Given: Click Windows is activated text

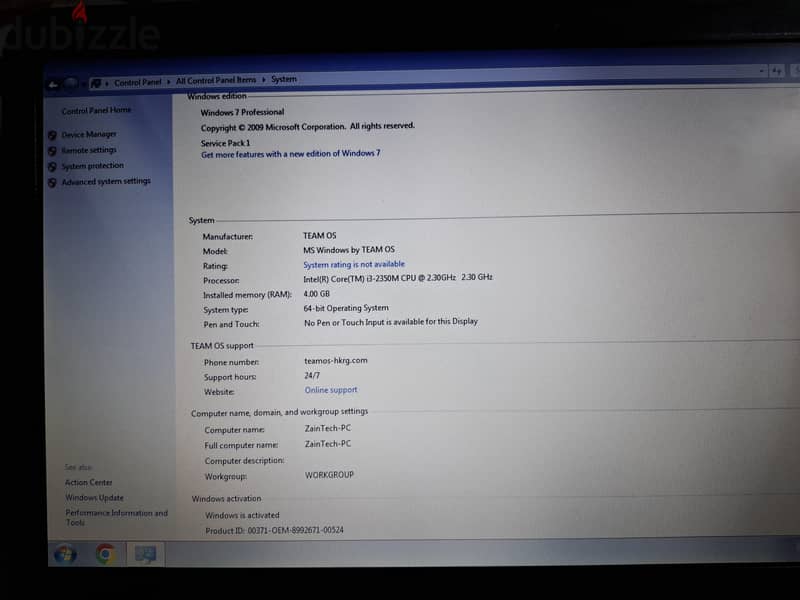Looking at the screenshot, I should point(242,515).
